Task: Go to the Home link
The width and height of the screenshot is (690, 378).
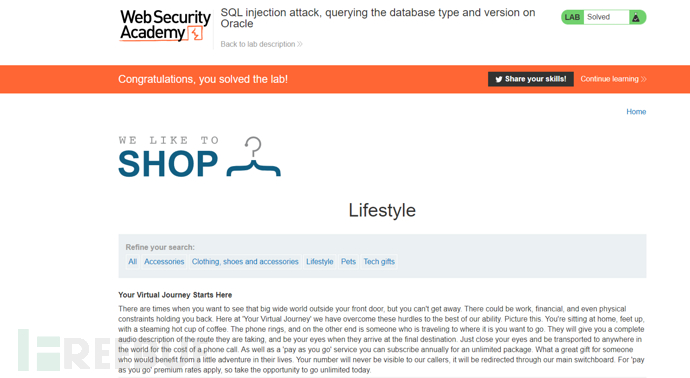Action: [x=636, y=112]
